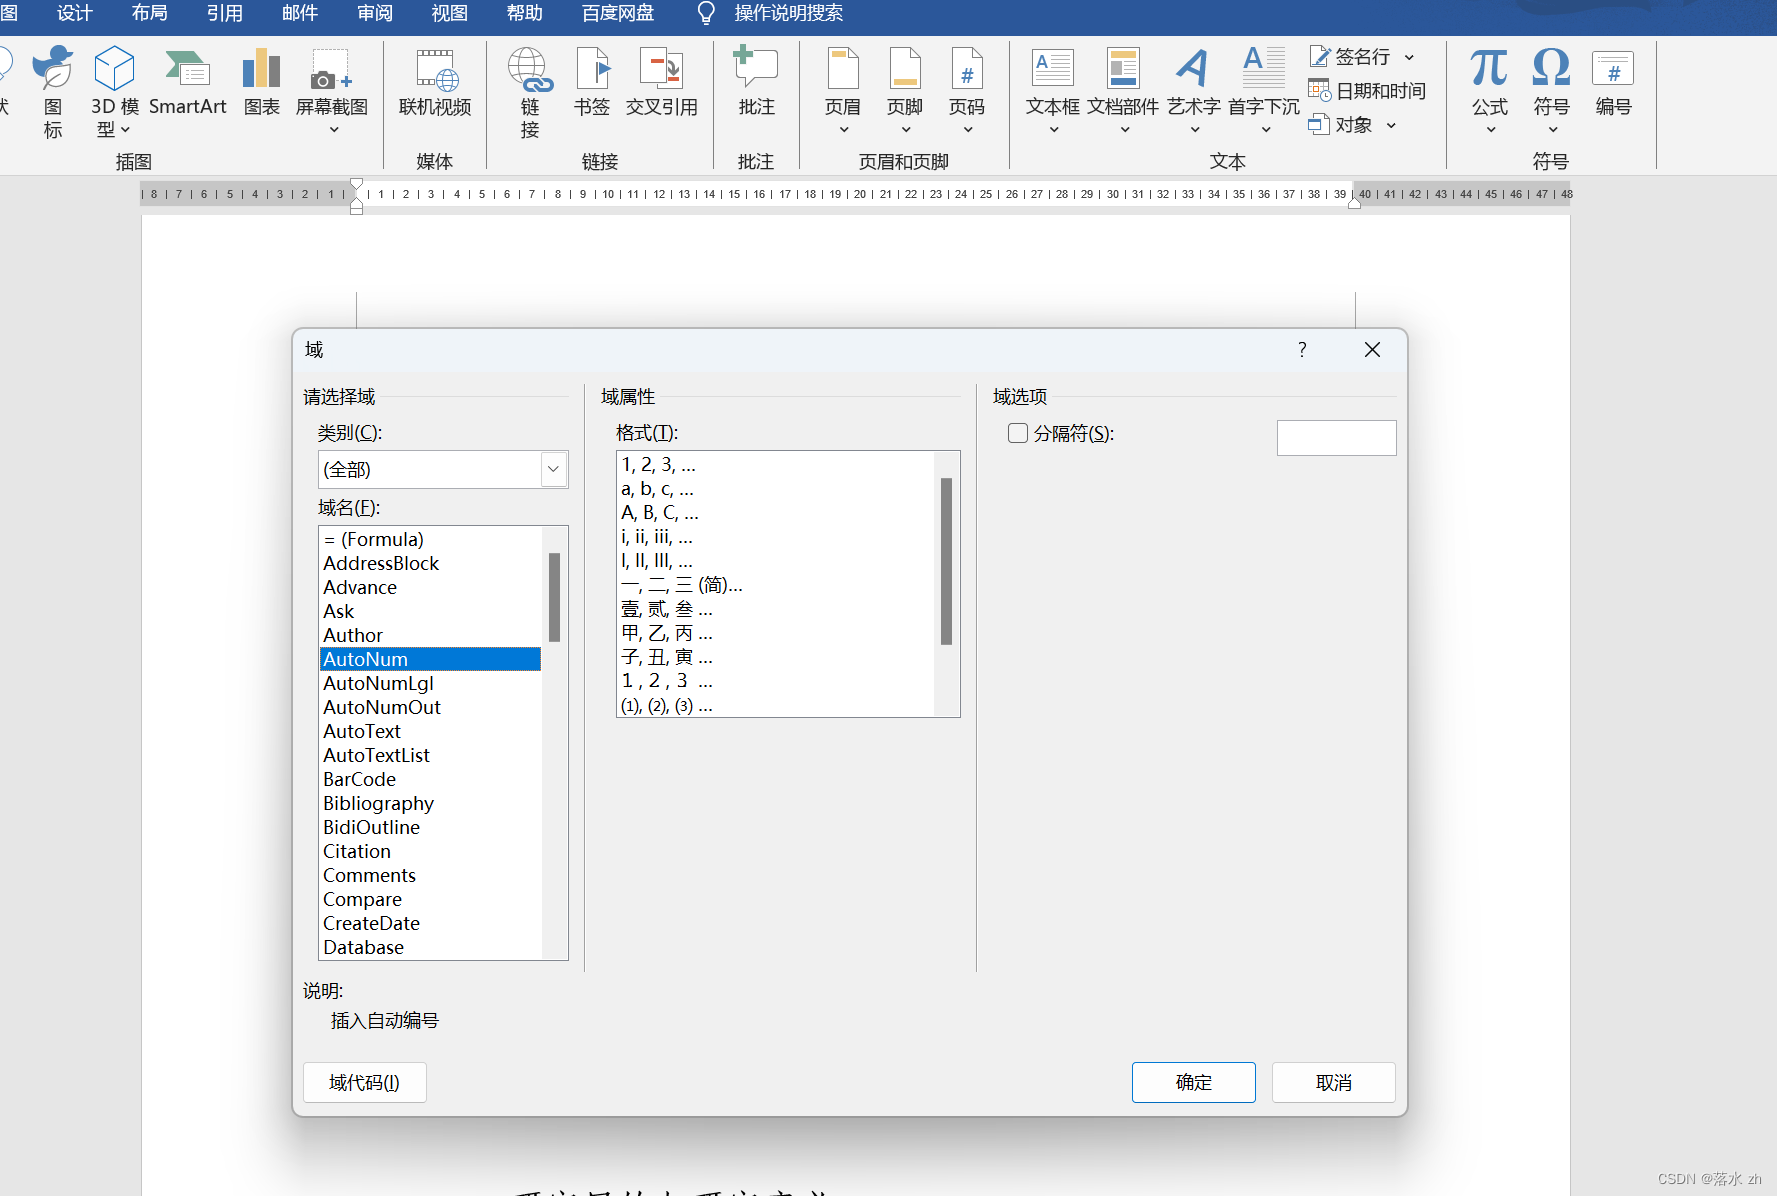The height and width of the screenshot is (1196, 1777).
Task: Open the 百度网盘 ribbon tab
Action: tap(618, 13)
